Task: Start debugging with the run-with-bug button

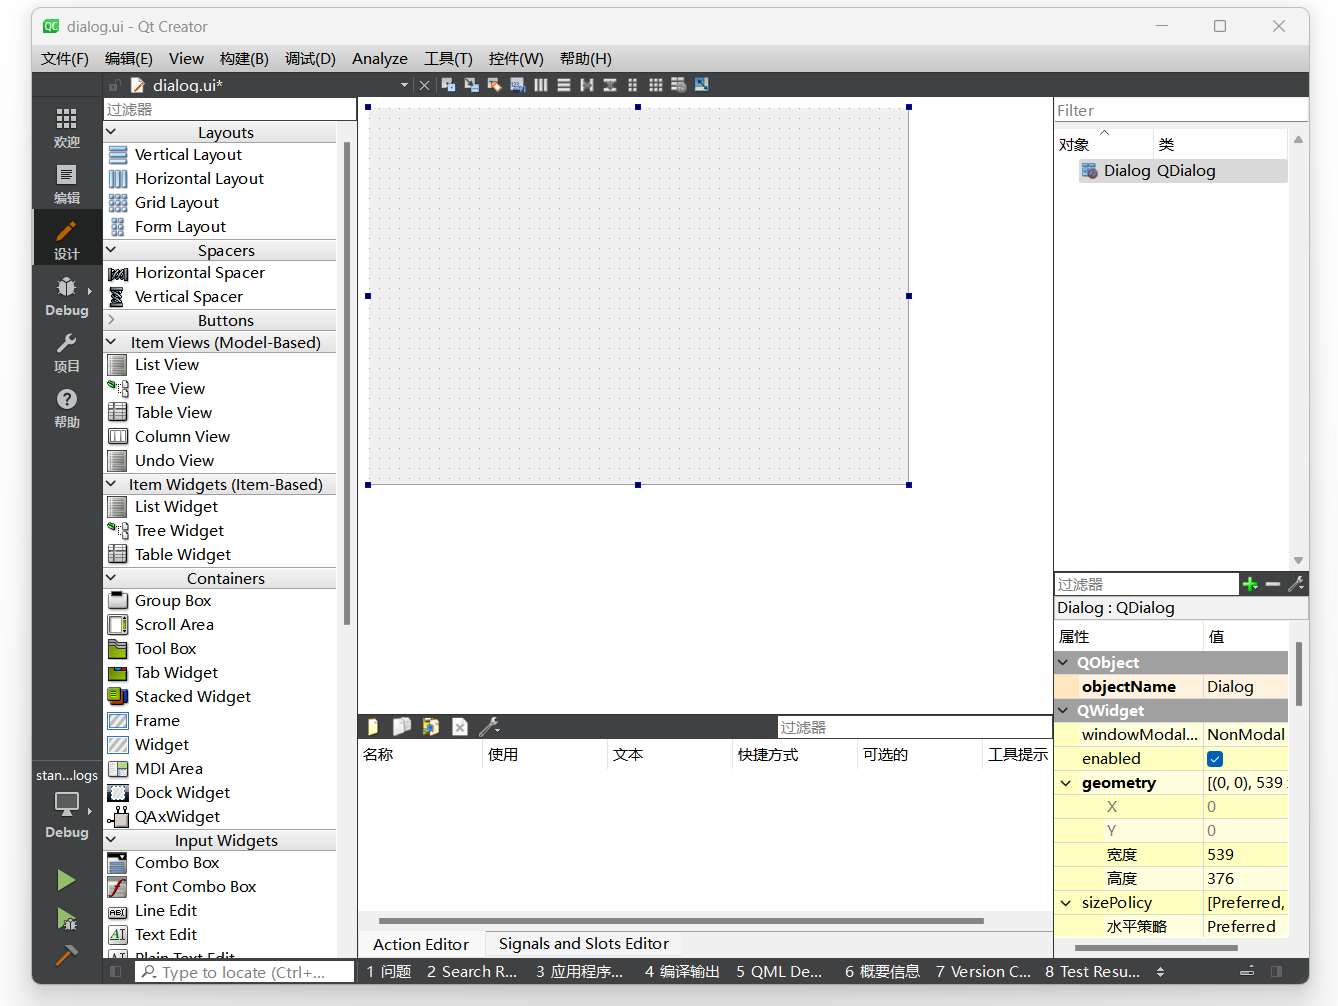Action: 66,918
